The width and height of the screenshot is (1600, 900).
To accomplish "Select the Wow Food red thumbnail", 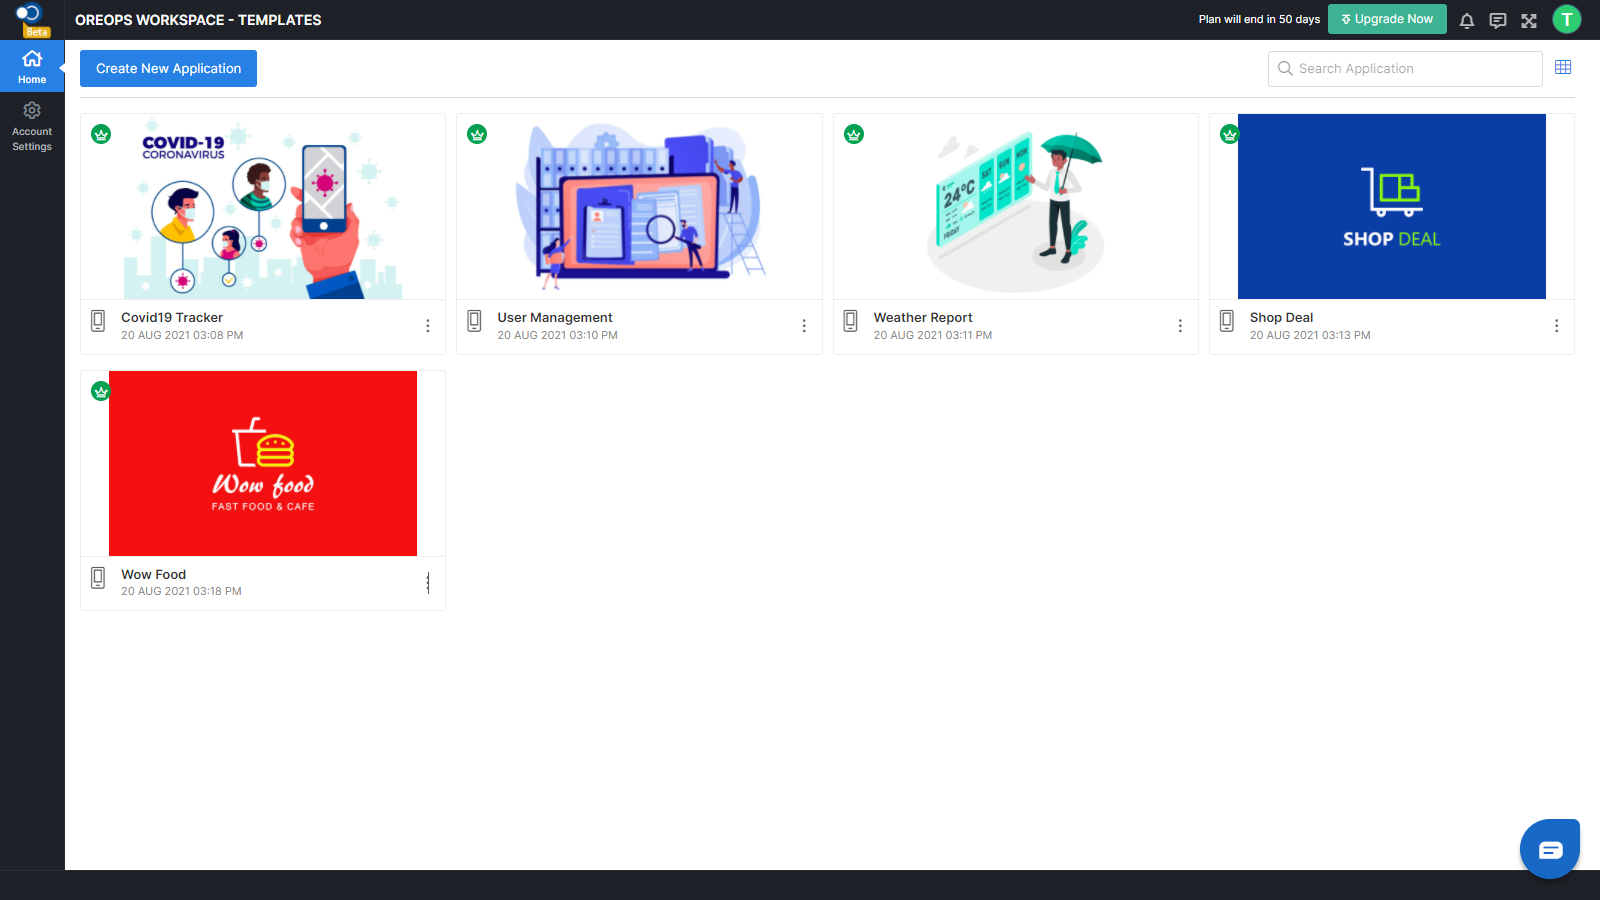I will tap(263, 463).
